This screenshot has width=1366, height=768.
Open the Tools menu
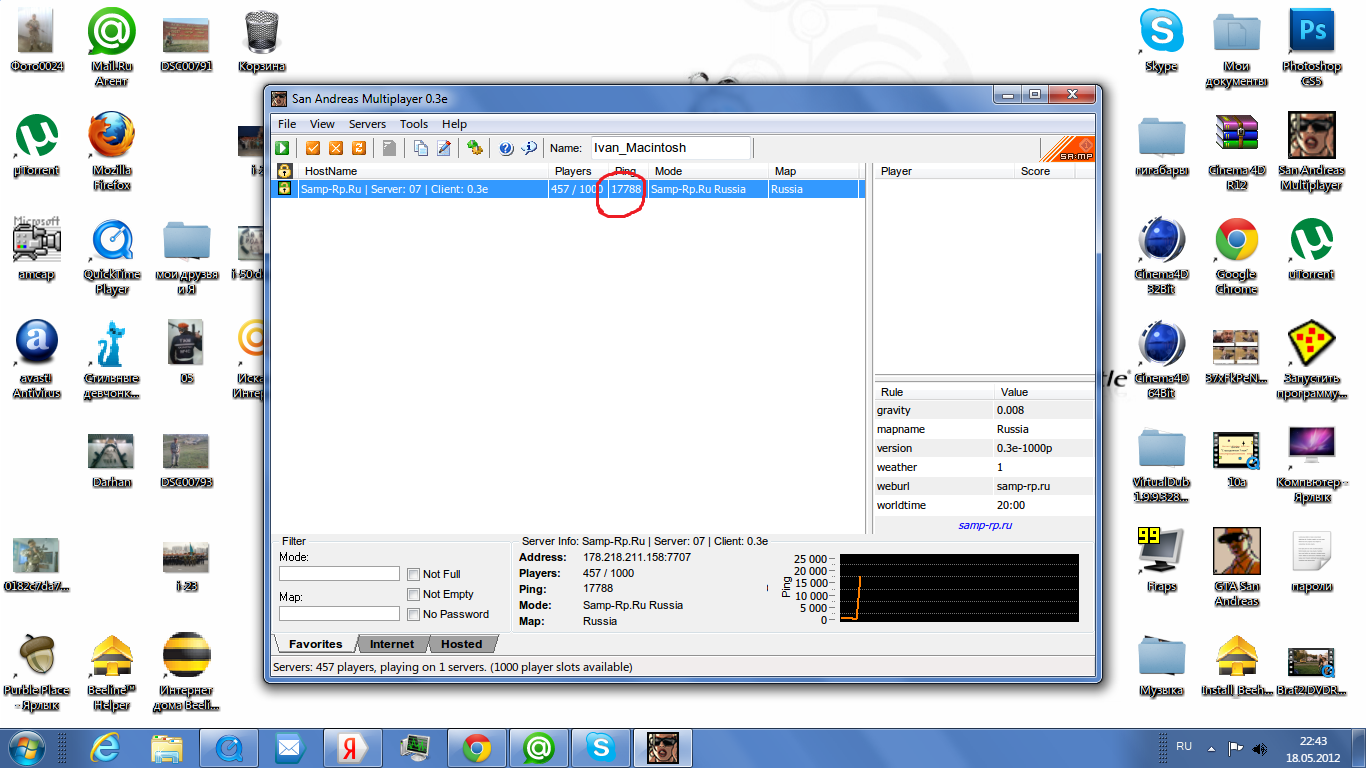click(x=414, y=124)
